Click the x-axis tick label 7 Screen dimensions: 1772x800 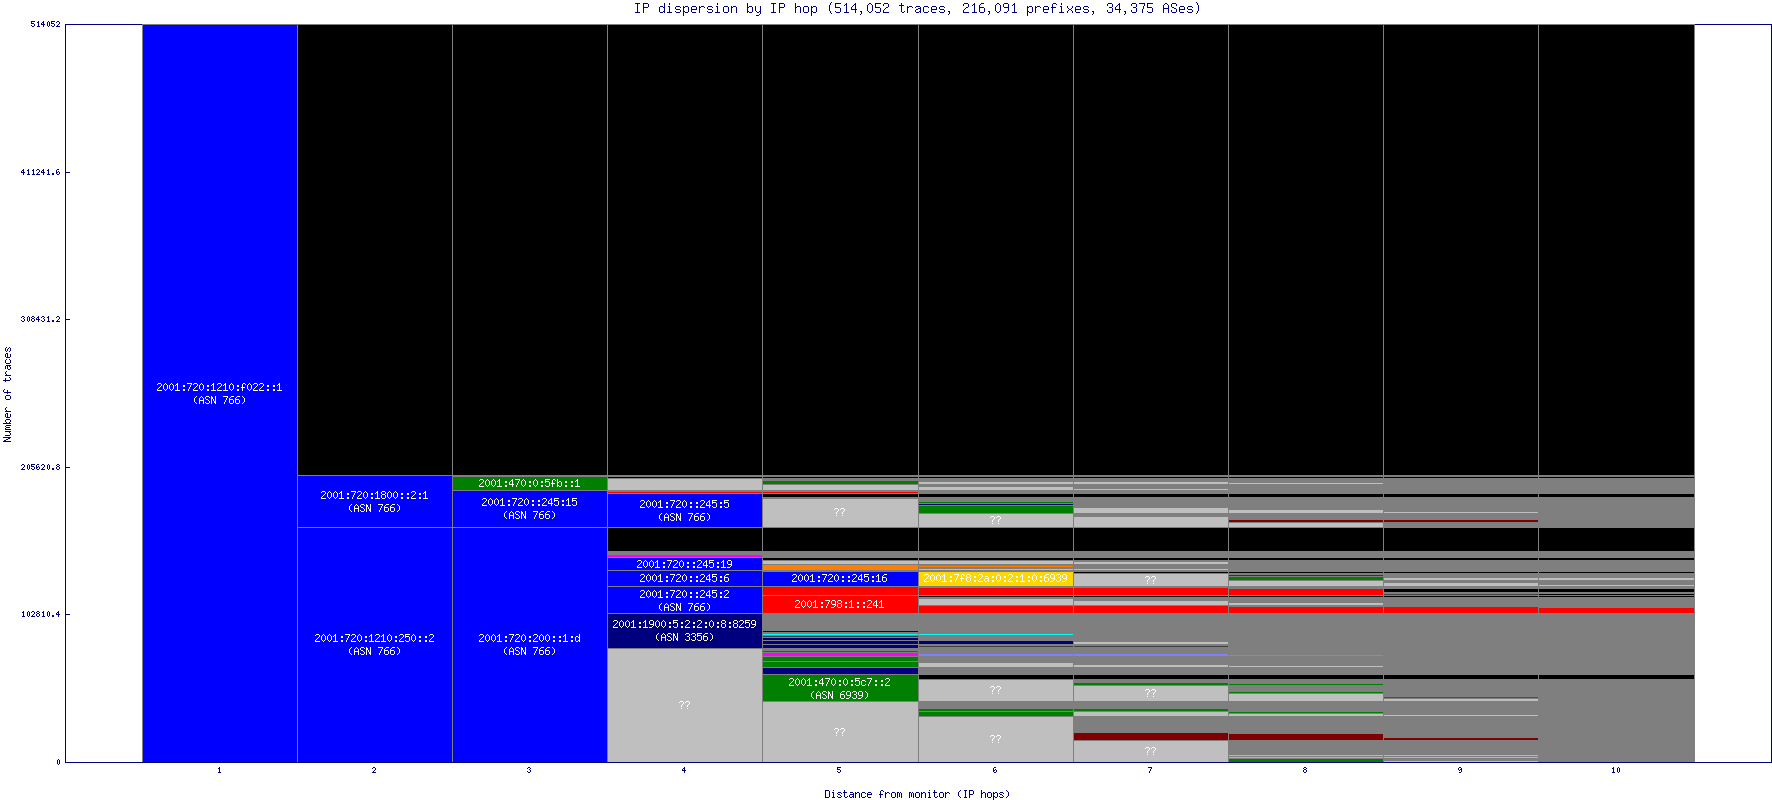click(x=1150, y=770)
